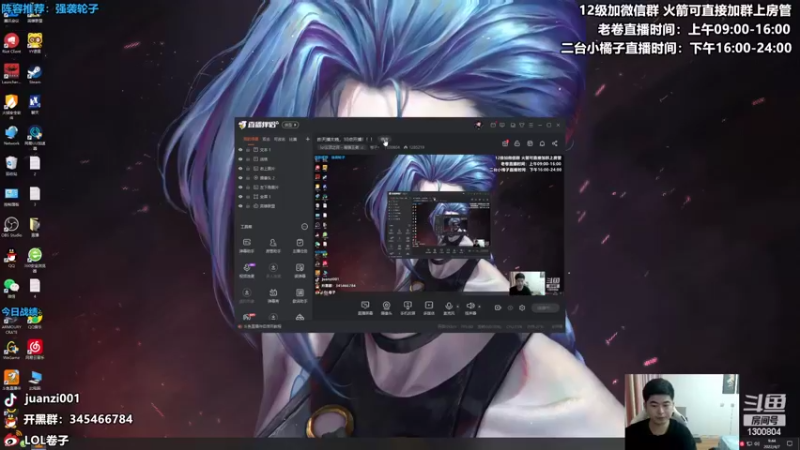Click the taskbar clock
This screenshot has height=450, width=800.
coord(772,443)
